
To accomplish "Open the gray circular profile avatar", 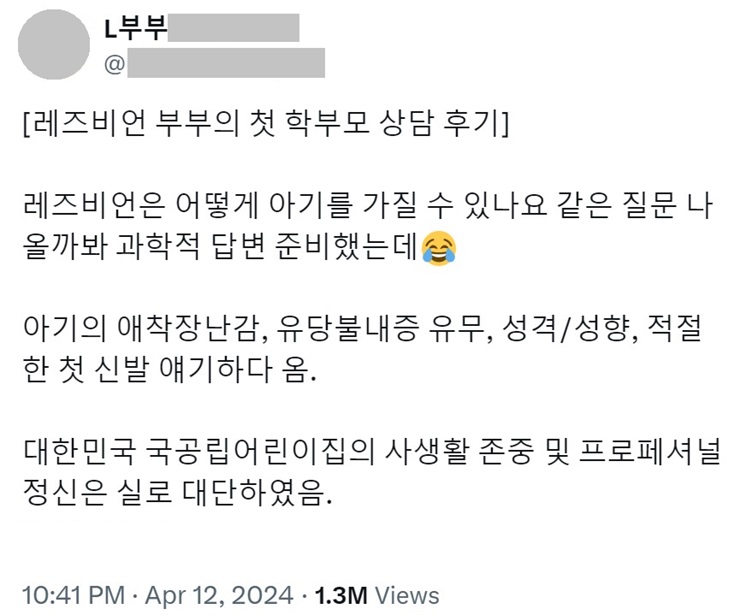I will tap(54, 45).
